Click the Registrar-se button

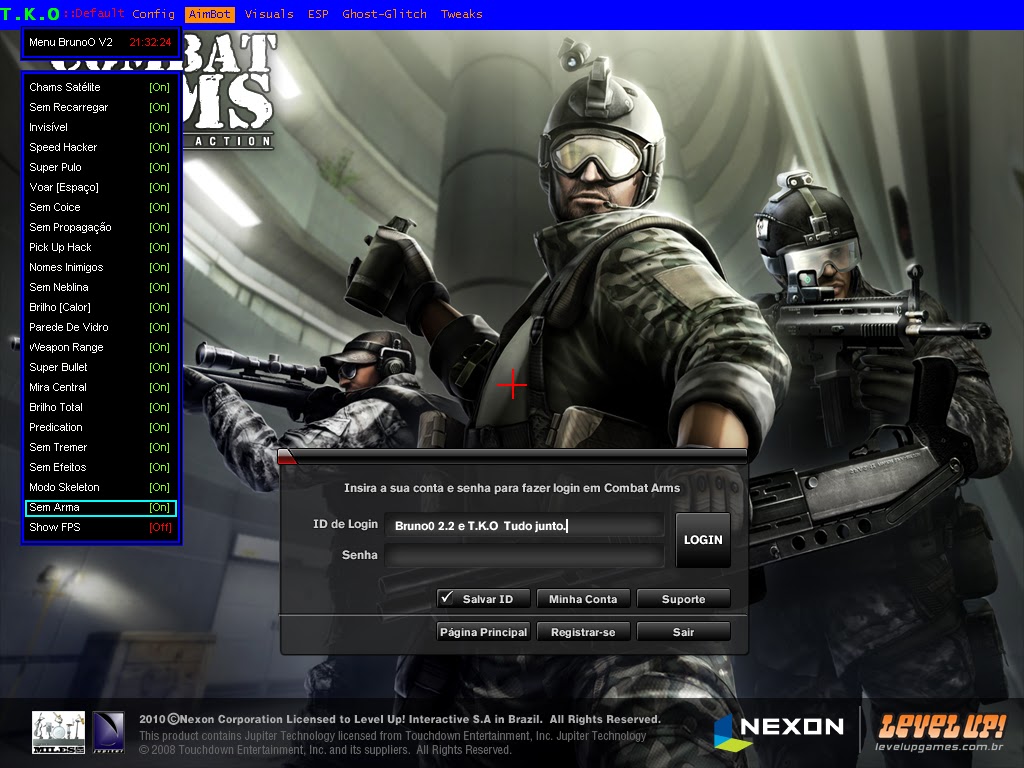coord(583,632)
